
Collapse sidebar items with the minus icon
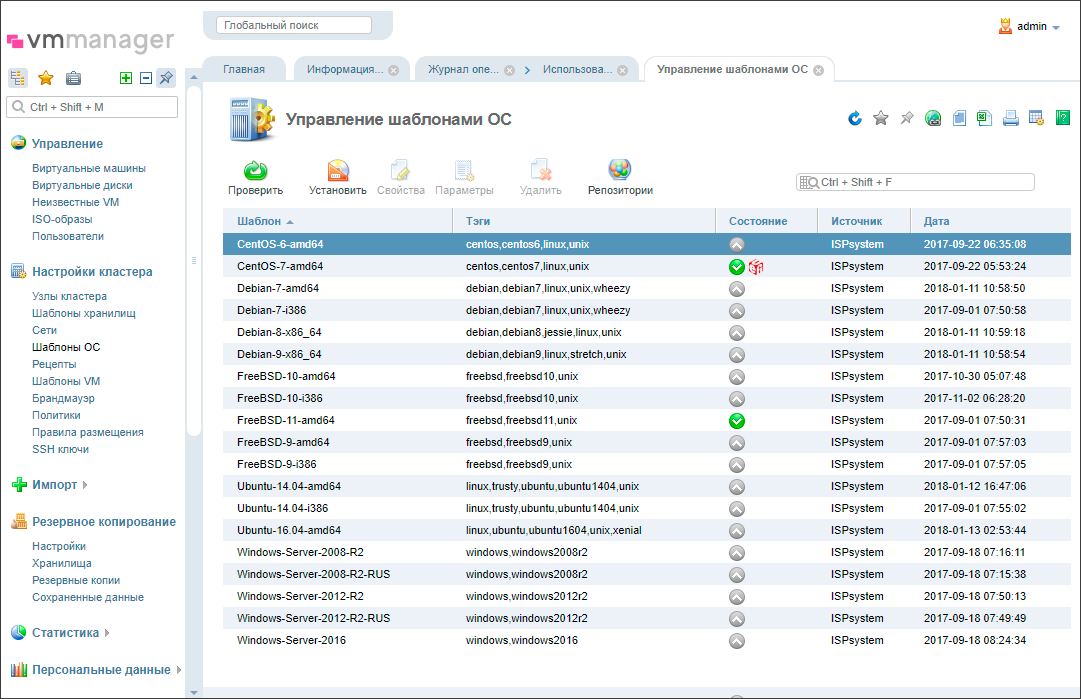click(x=146, y=77)
